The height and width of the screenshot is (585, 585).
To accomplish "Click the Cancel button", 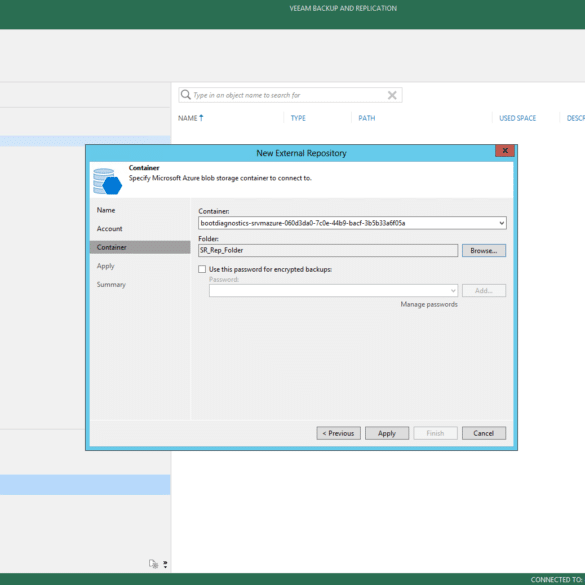I will tap(484, 433).
